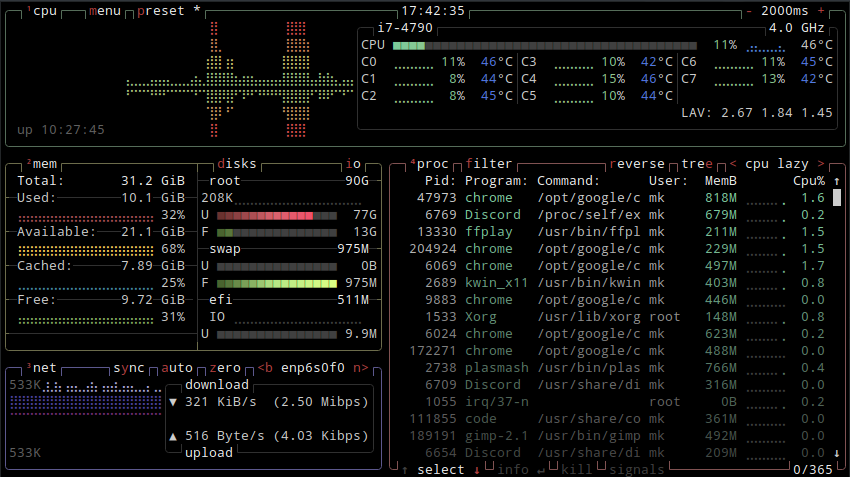850x477 pixels.
Task: Select Xorg process row
Action: click(x=617, y=317)
